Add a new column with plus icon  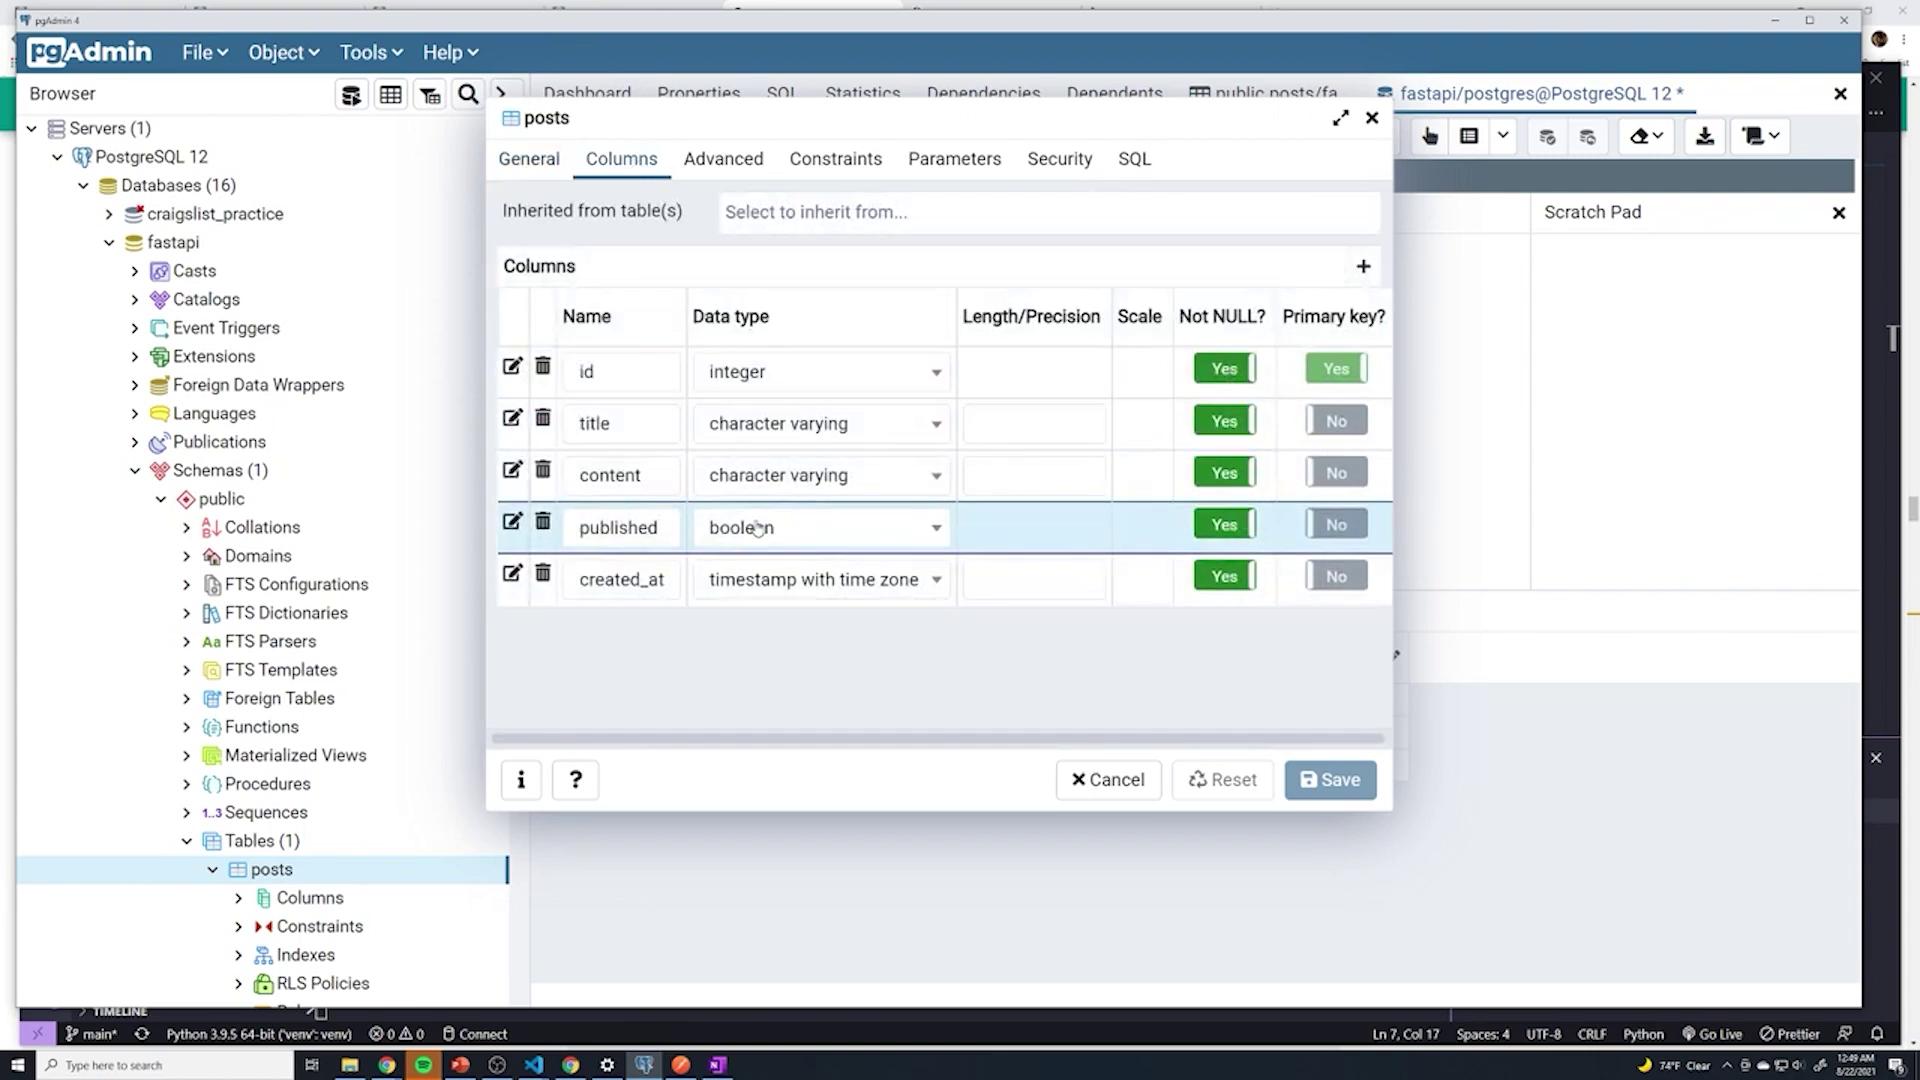coord(1363,266)
